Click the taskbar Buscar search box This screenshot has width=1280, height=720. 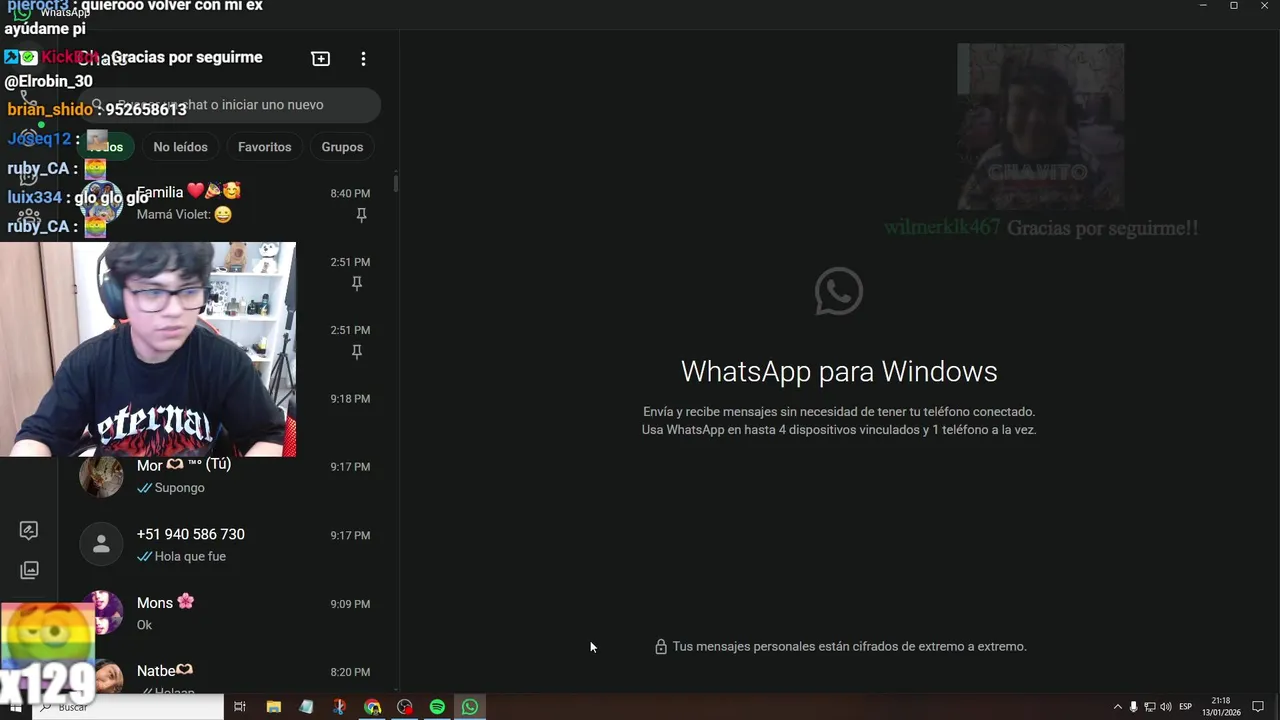(x=128, y=707)
